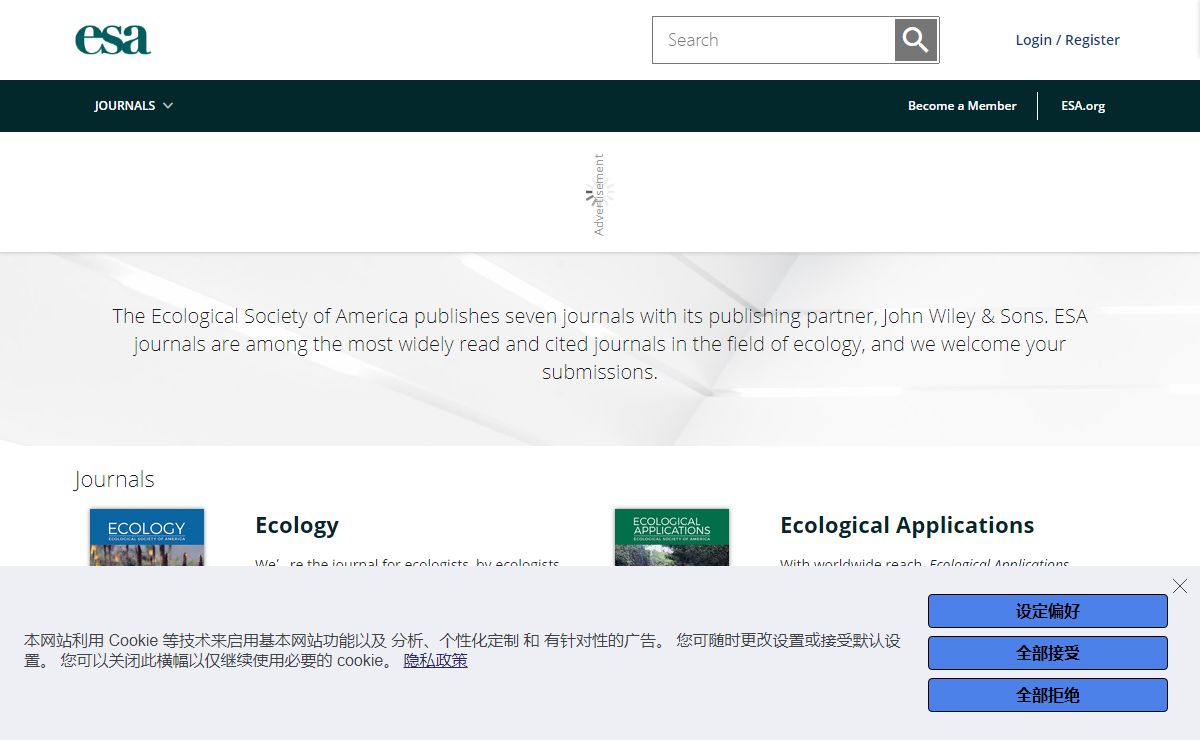
Task: Go to ESA.org link
Action: [1083, 106]
